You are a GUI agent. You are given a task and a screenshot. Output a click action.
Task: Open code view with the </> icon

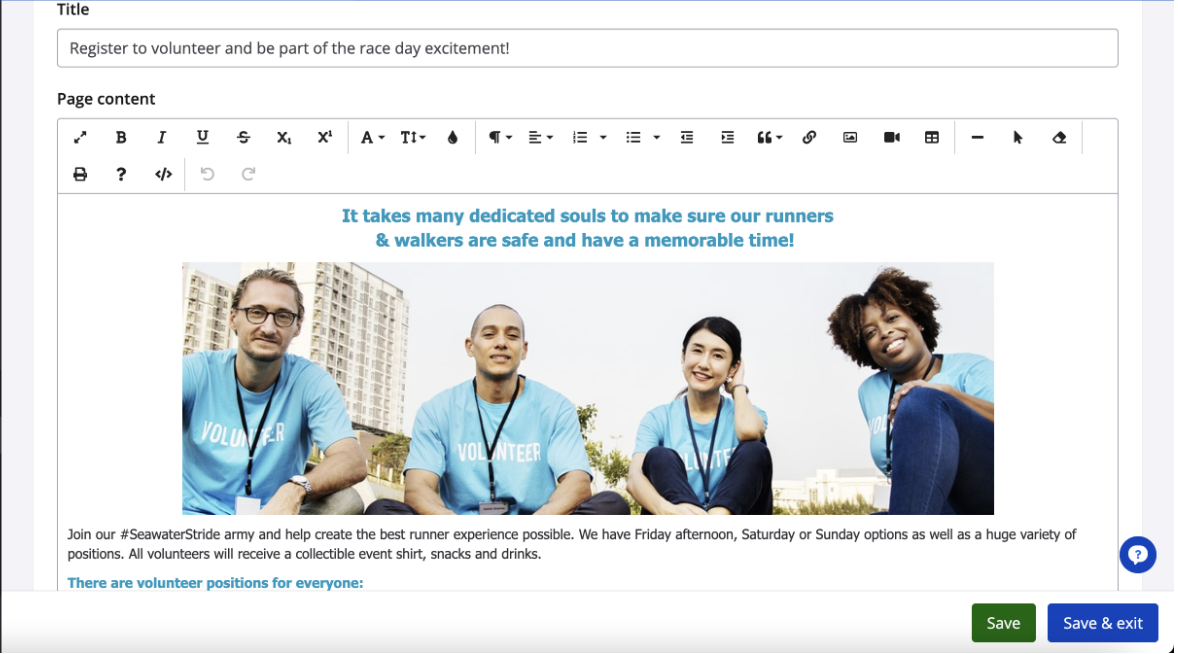[163, 174]
